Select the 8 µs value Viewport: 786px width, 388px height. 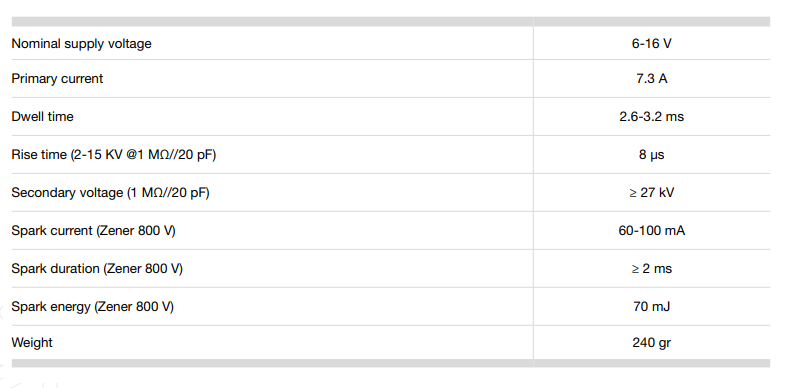651,155
